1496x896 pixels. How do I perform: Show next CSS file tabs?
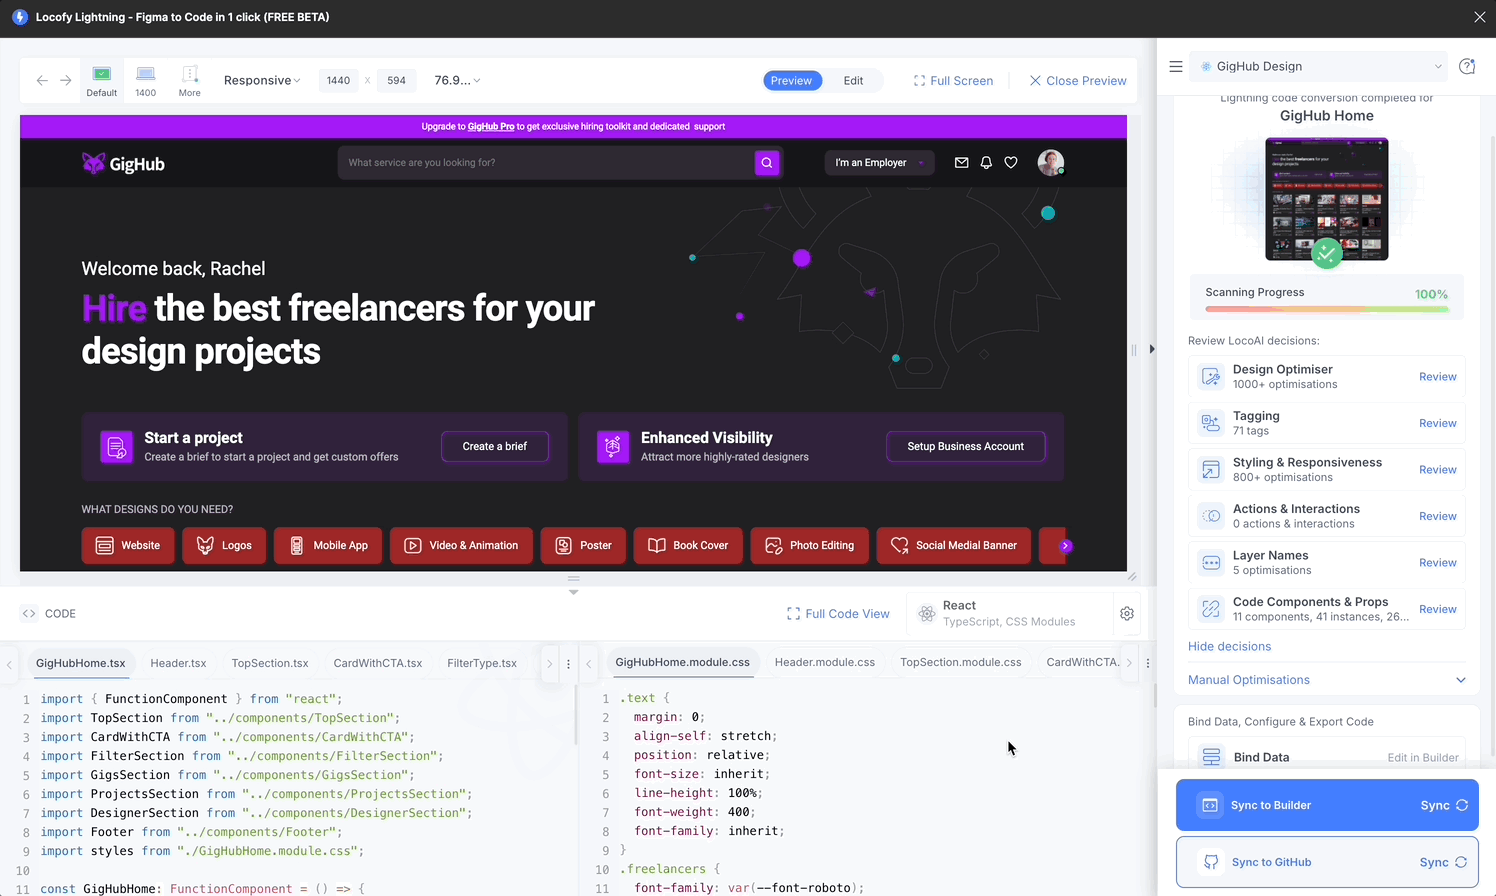coord(1129,663)
